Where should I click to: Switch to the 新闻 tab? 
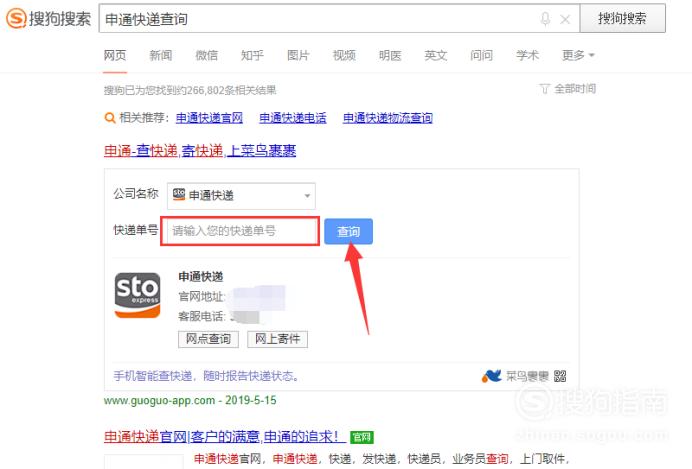click(161, 56)
